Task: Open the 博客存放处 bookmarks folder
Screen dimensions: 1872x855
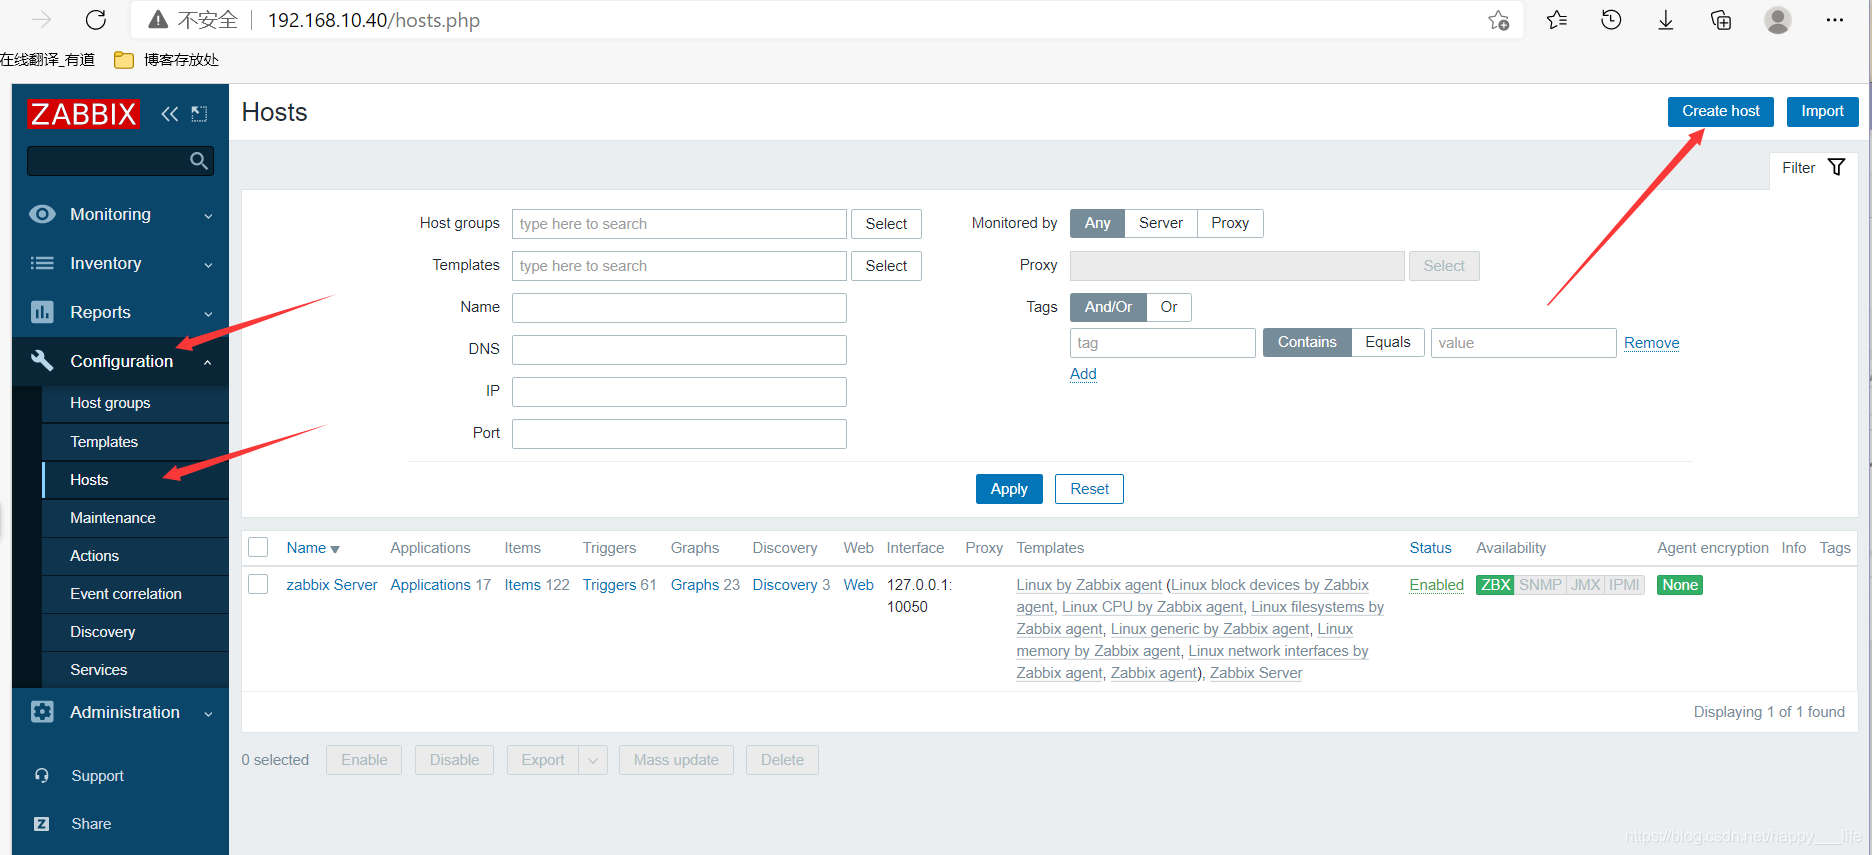Action: 167,60
